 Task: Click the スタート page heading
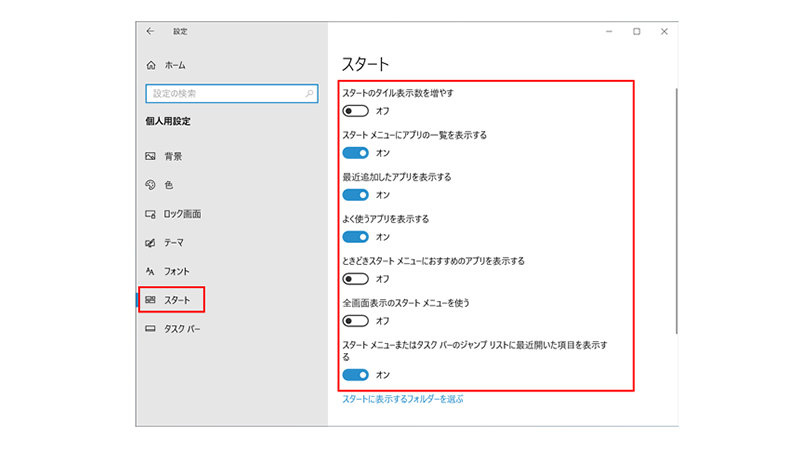pyautogui.click(x=365, y=64)
